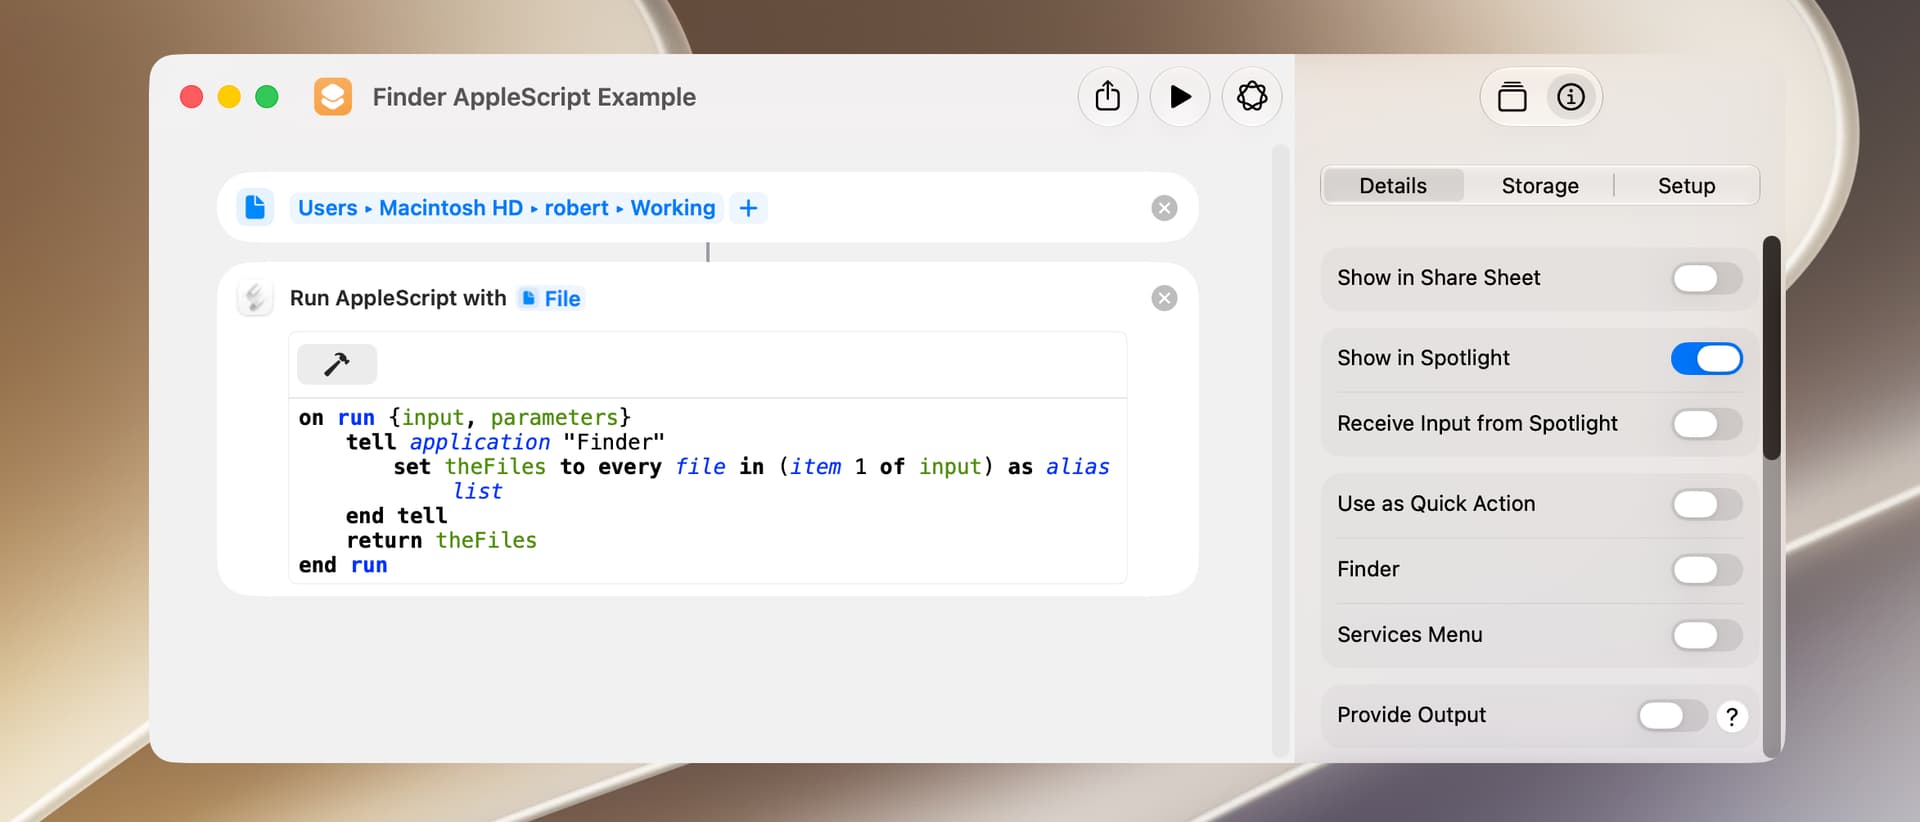The height and width of the screenshot is (822, 1920).
Task: Click the details panel scrollbar
Action: pyautogui.click(x=1771, y=348)
